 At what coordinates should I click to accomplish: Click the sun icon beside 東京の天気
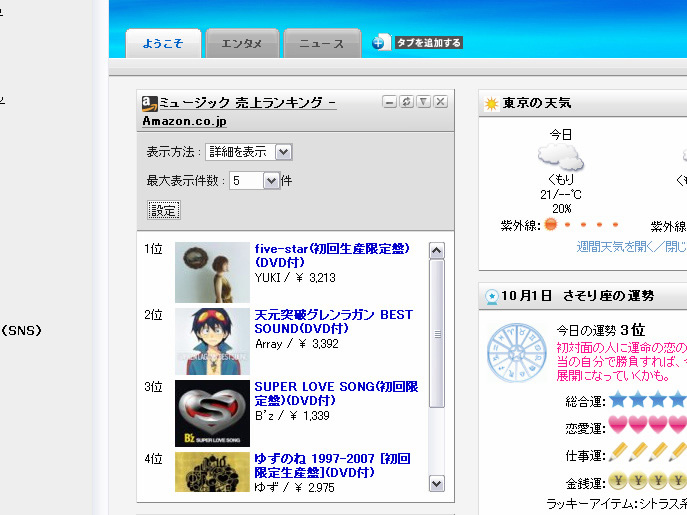click(x=491, y=104)
